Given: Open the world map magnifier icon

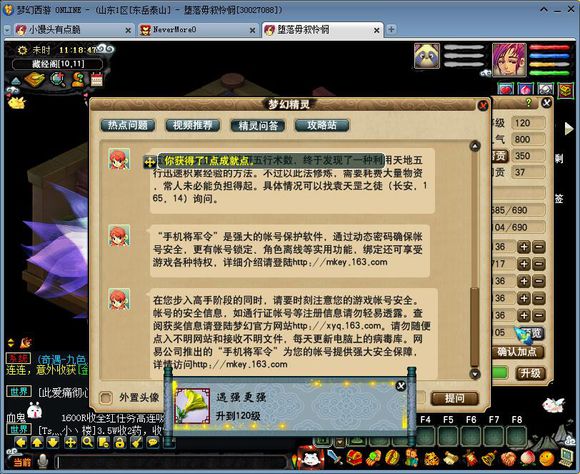Looking at the screenshot, I should click(x=58, y=79).
